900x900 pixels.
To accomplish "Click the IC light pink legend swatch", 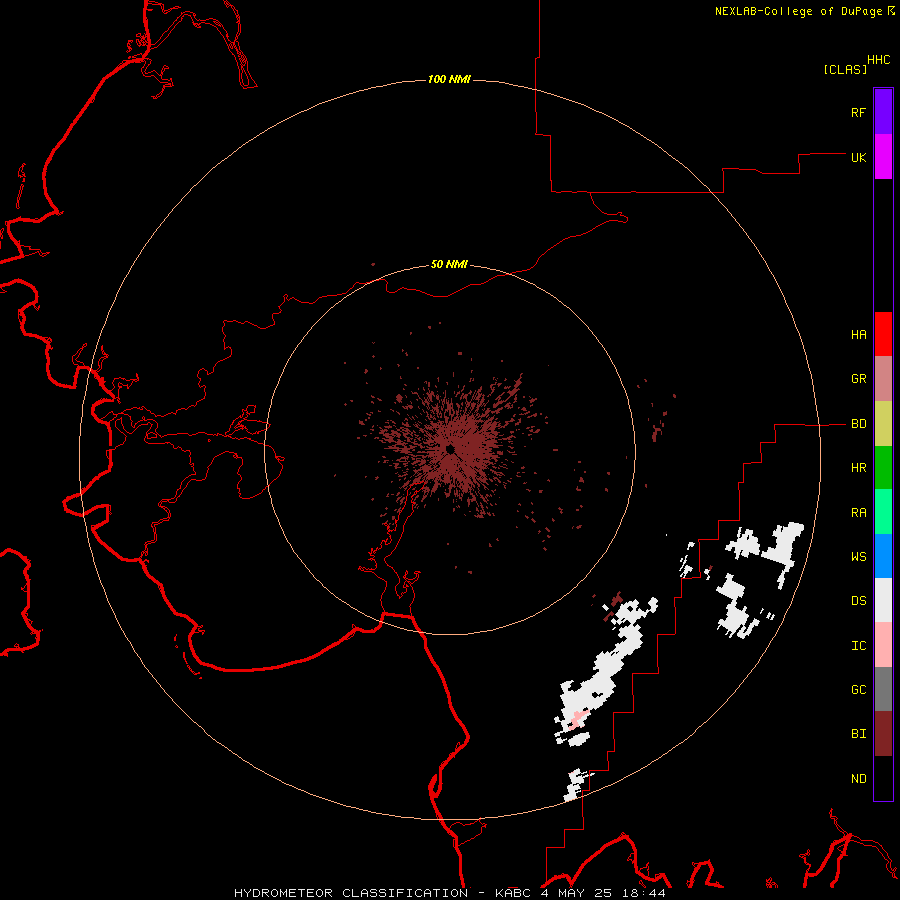I will coord(883,645).
